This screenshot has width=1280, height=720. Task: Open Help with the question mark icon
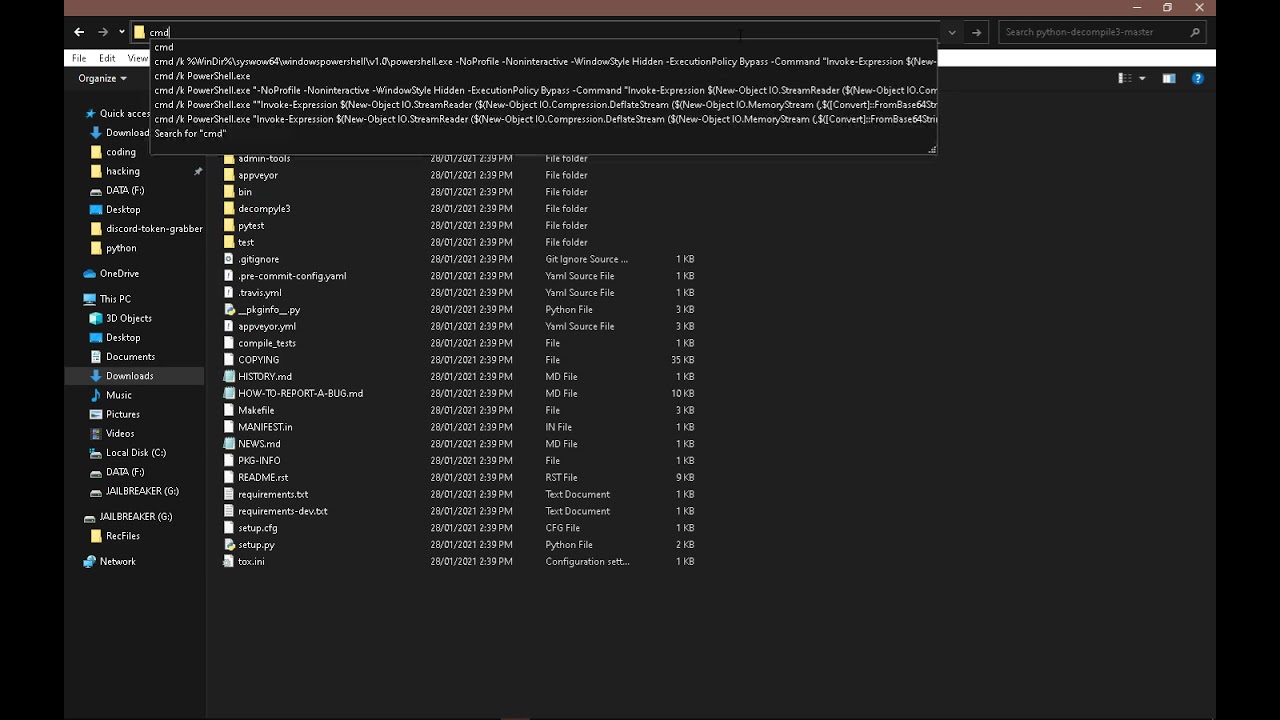[x=1197, y=78]
